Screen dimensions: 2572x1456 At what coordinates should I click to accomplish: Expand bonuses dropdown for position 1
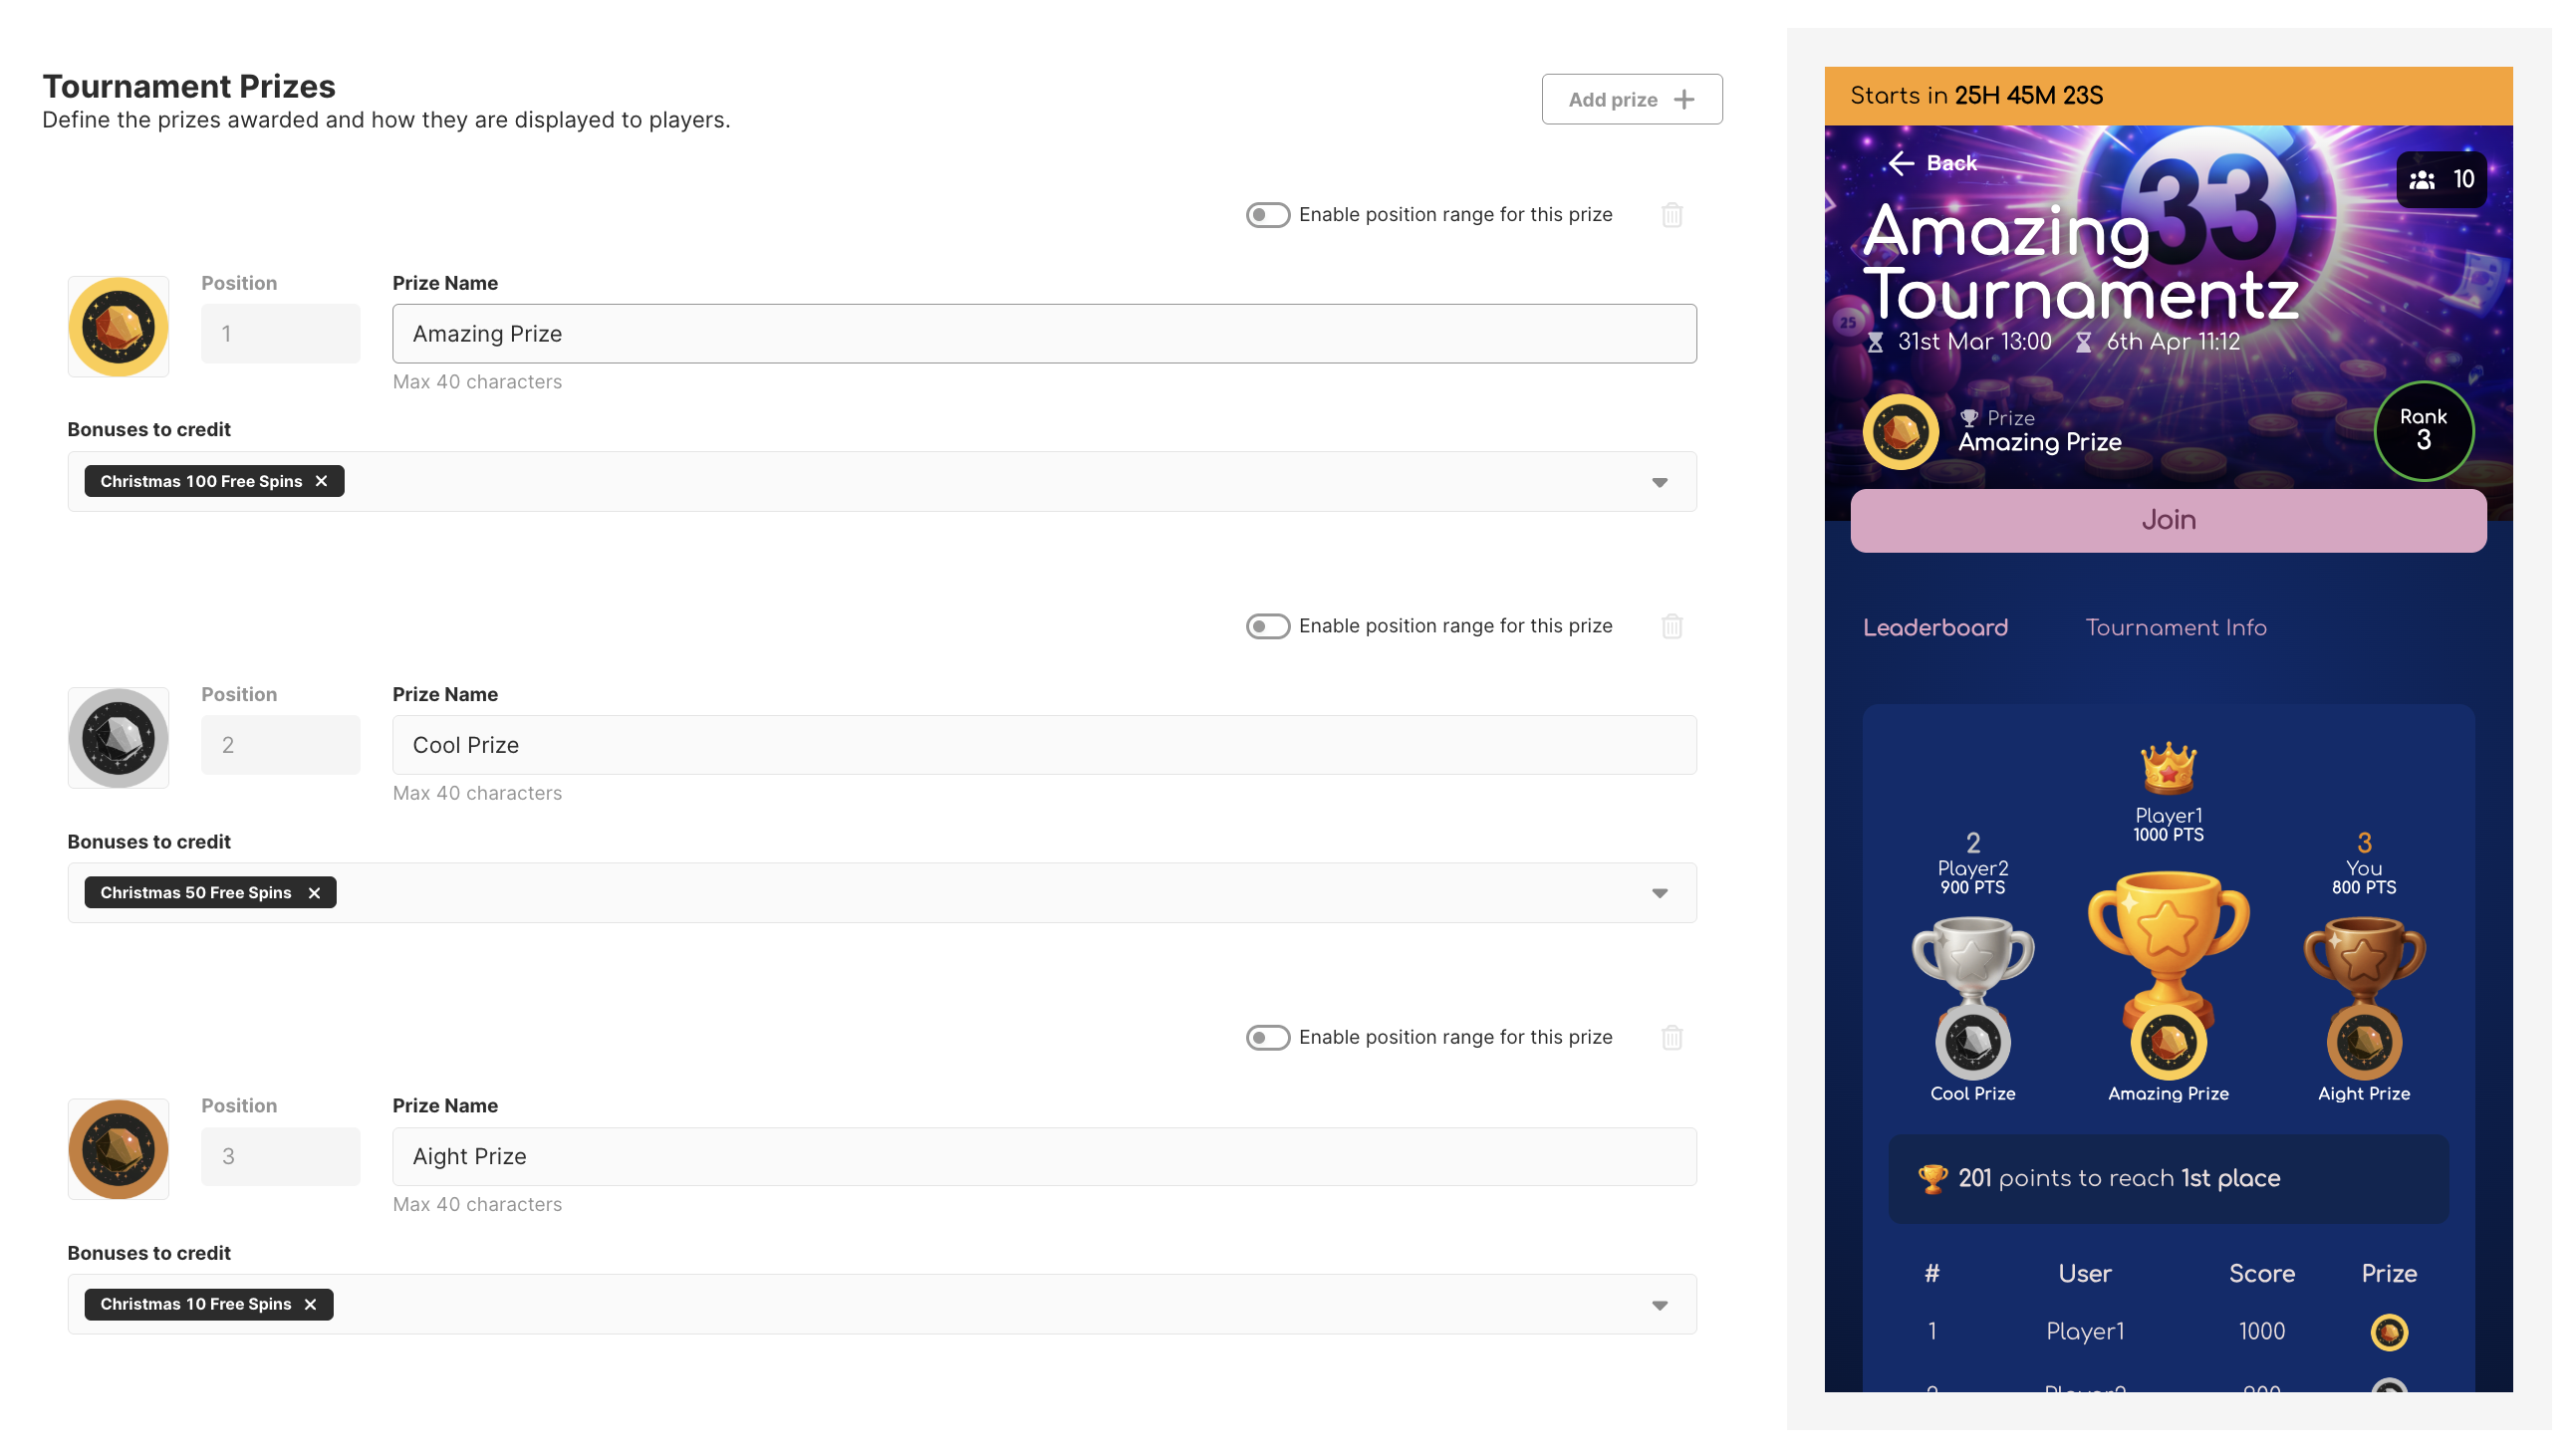[1659, 482]
